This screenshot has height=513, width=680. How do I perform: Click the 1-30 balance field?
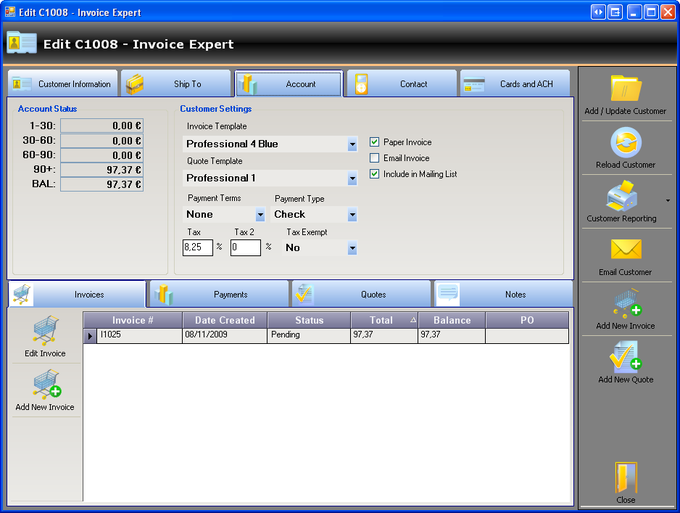[102, 126]
